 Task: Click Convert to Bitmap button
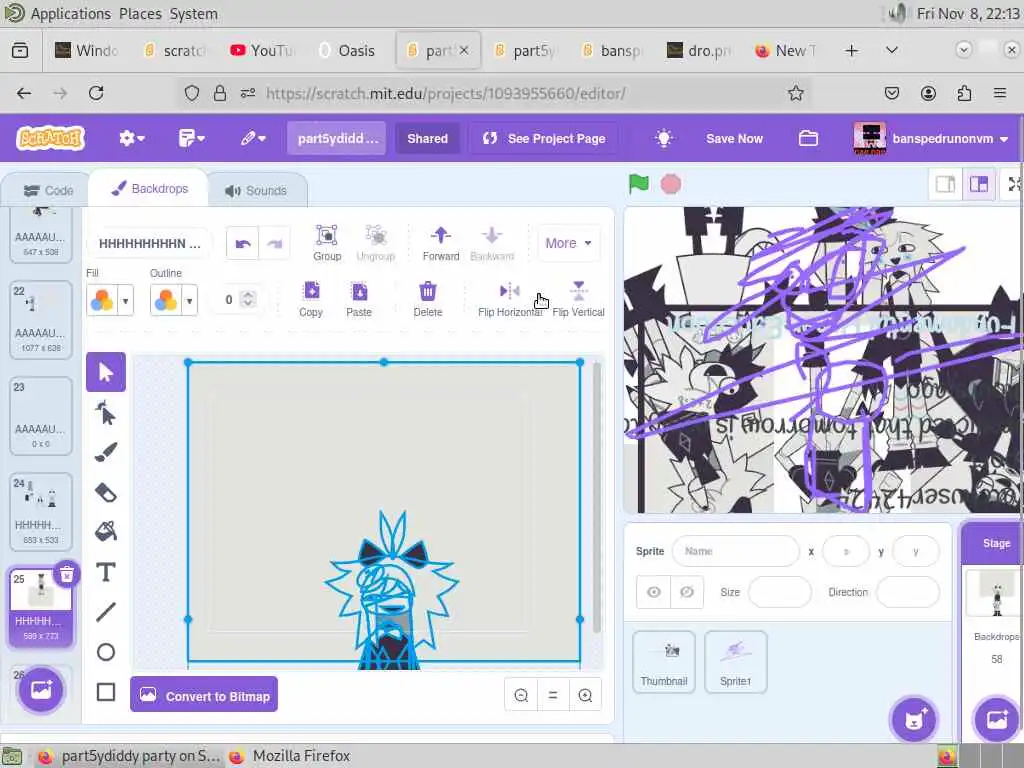(x=204, y=696)
